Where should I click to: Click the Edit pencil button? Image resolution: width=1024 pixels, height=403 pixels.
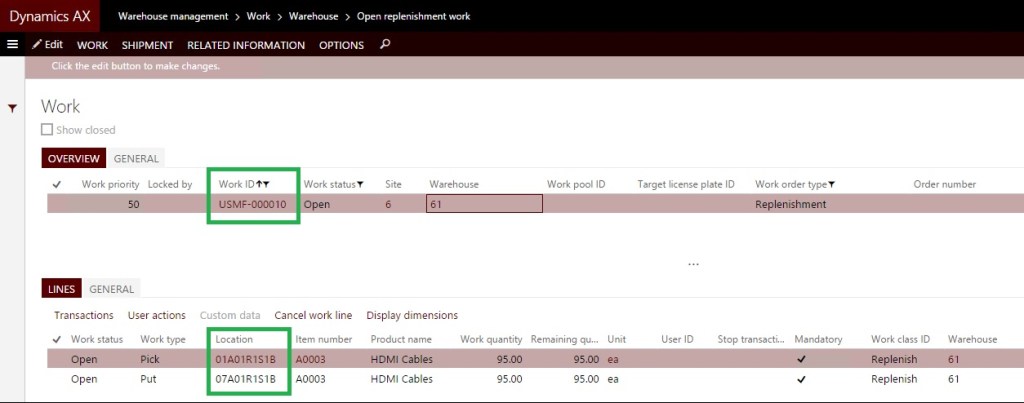click(x=47, y=45)
